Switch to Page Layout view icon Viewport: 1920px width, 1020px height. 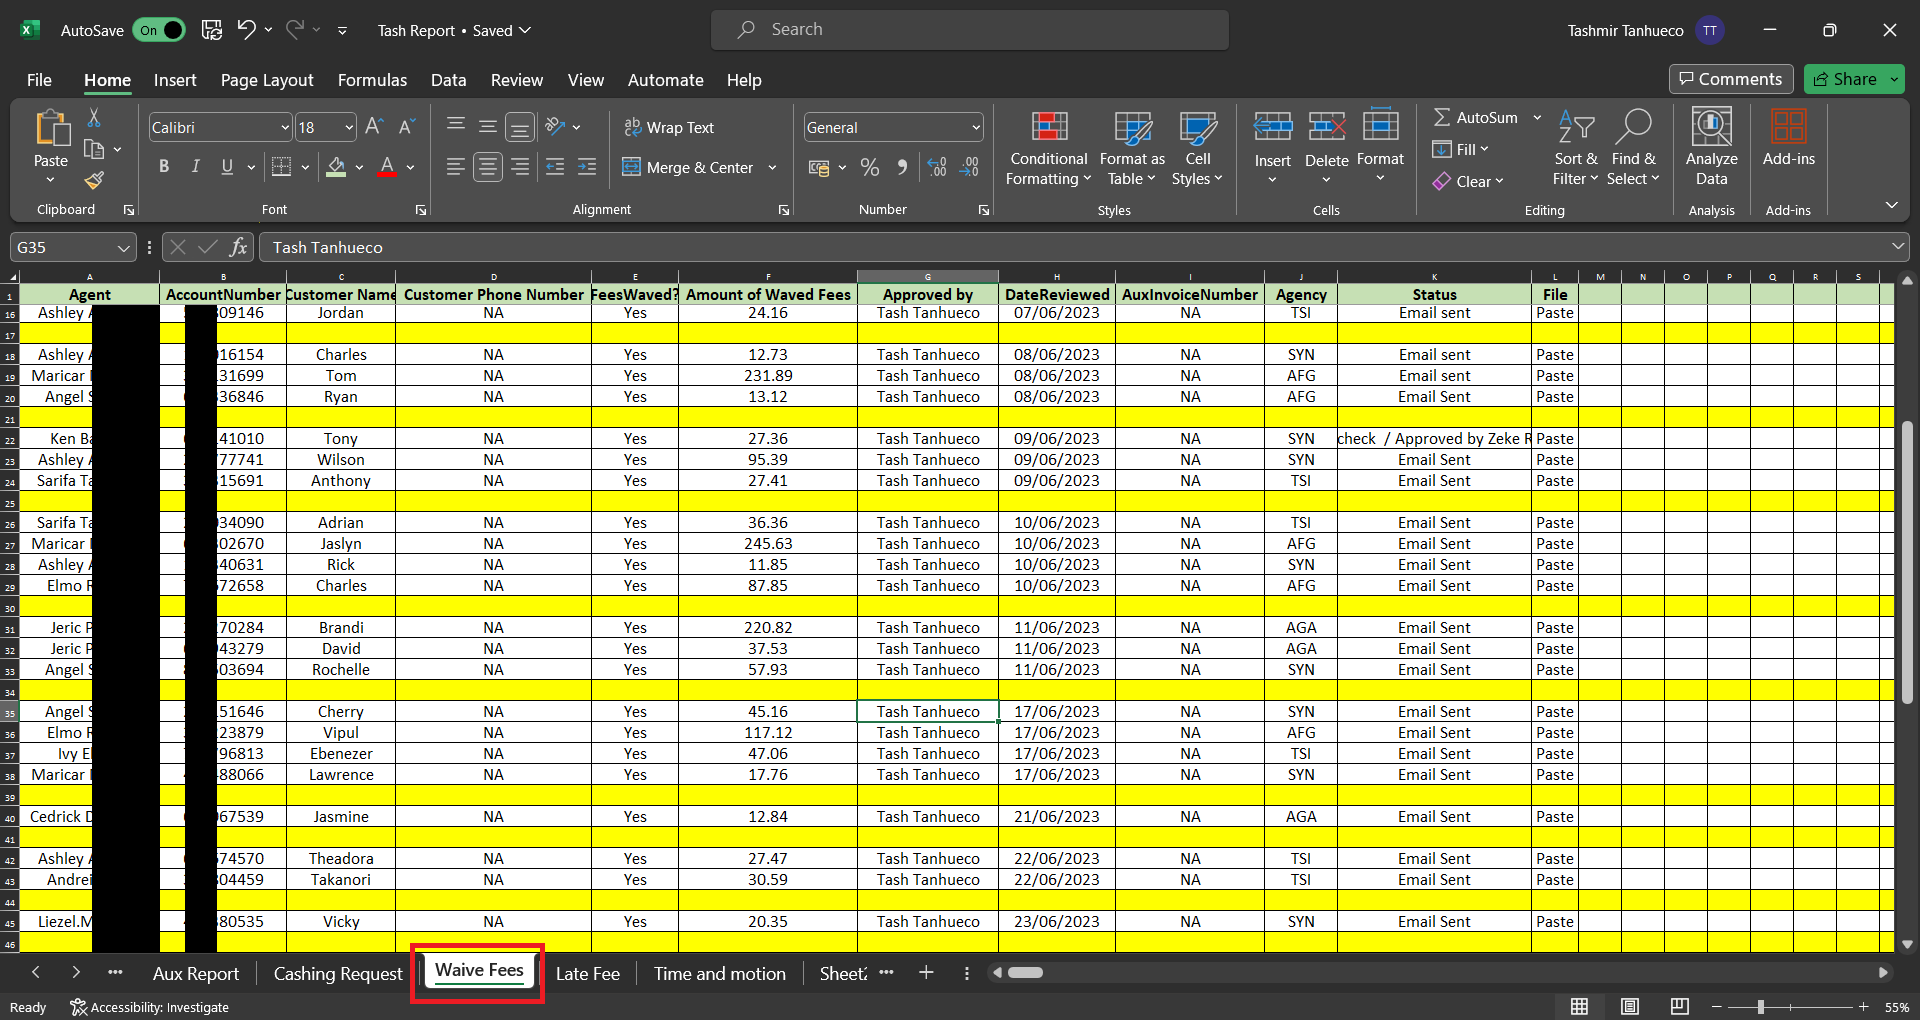1630,1006
